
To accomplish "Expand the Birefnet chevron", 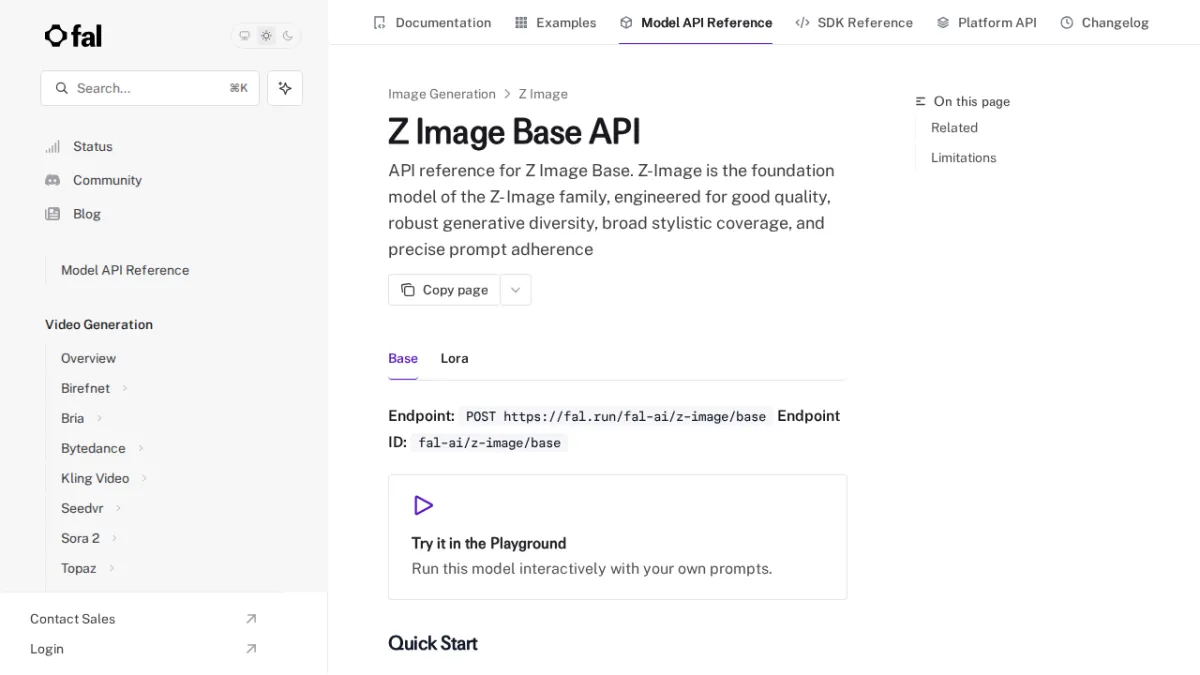I will coord(125,388).
